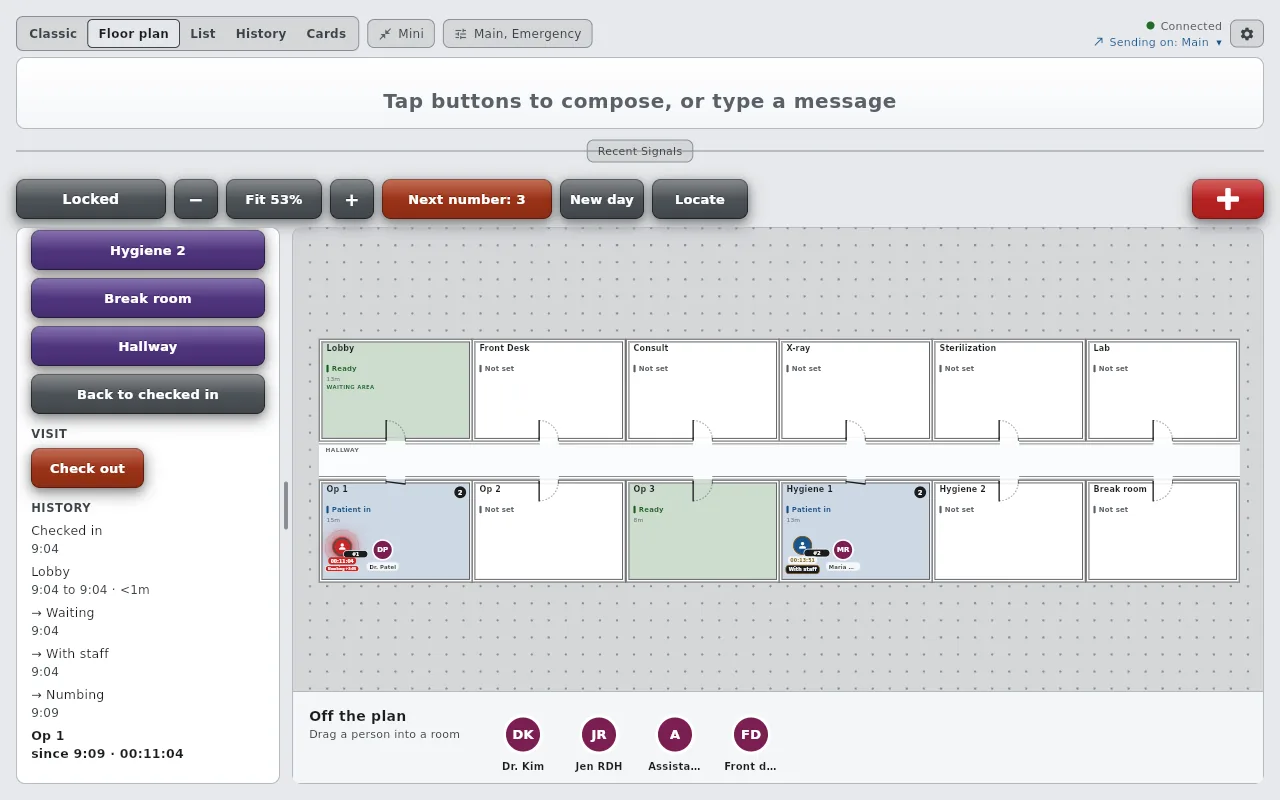This screenshot has height=800, width=1280.
Task: Select the X-ray room on floor plan
Action: pyautogui.click(x=856, y=390)
